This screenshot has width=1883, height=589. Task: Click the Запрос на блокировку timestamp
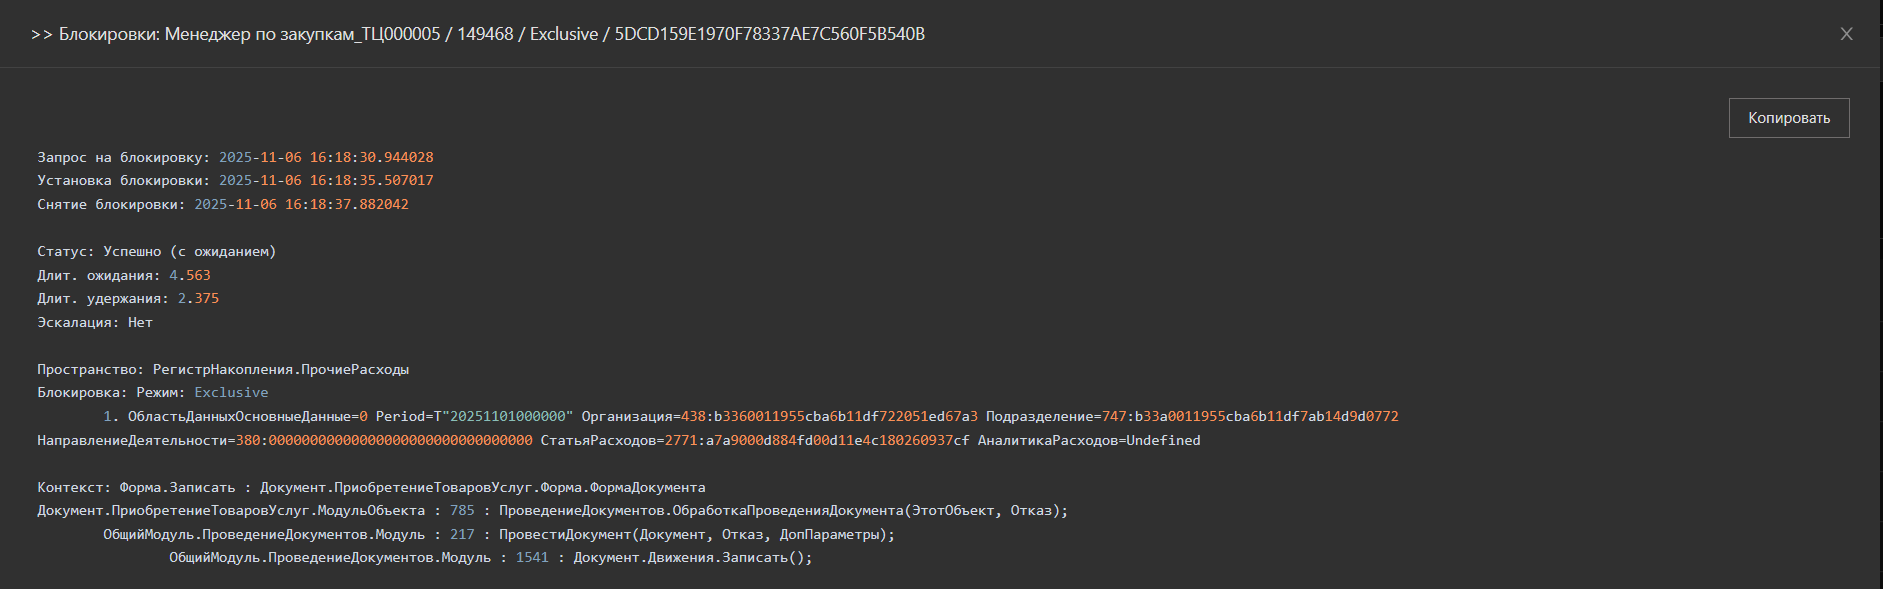pyautogui.click(x=326, y=158)
